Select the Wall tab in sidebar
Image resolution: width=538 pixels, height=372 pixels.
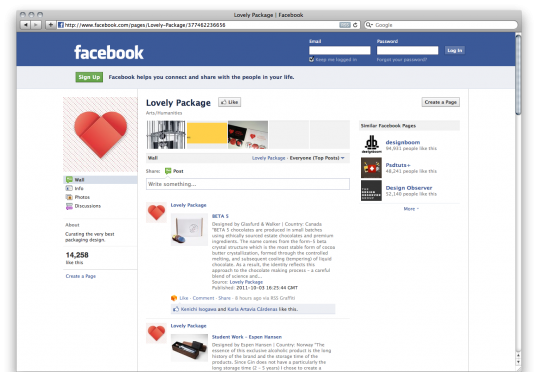(100, 179)
